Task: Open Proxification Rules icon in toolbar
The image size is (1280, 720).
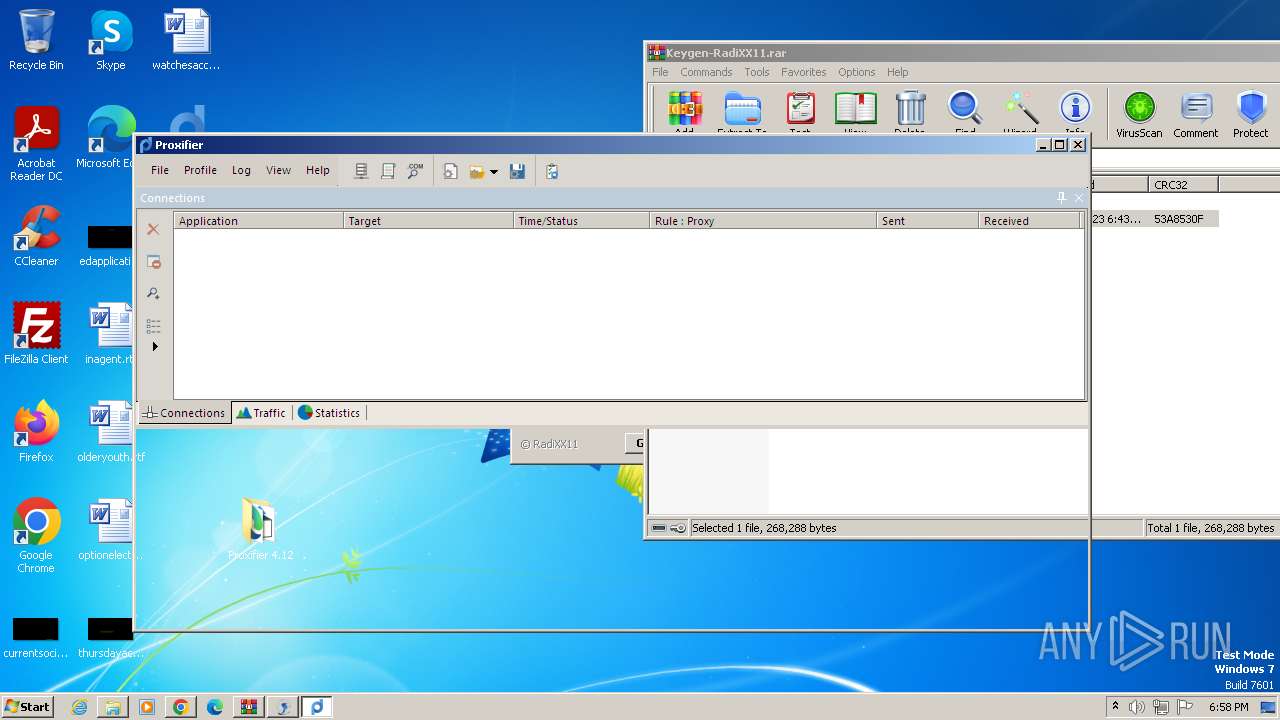Action: 388,171
